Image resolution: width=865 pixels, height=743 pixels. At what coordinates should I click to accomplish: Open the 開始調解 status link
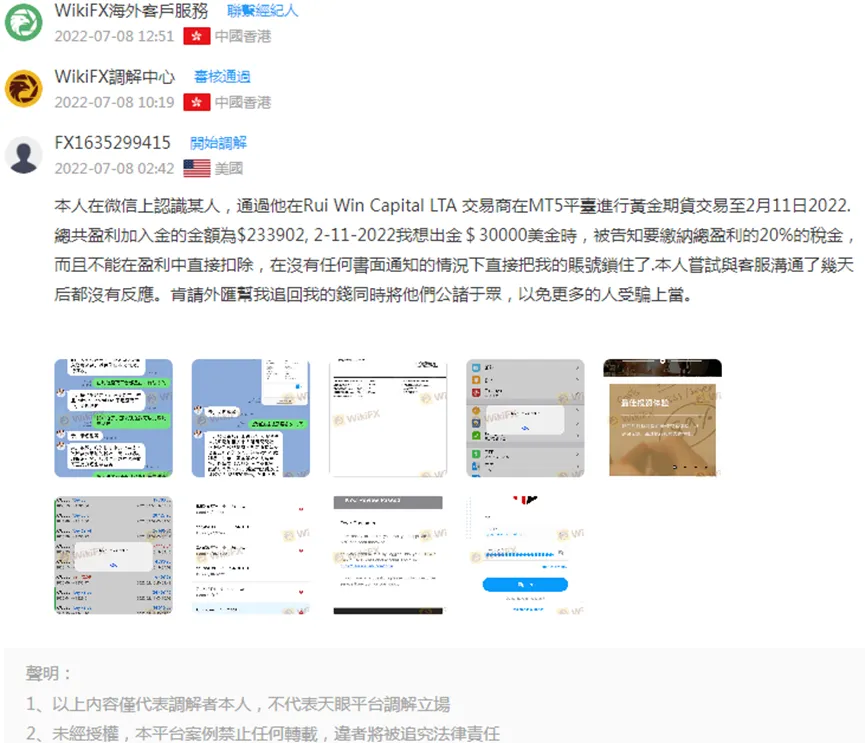click(x=218, y=143)
